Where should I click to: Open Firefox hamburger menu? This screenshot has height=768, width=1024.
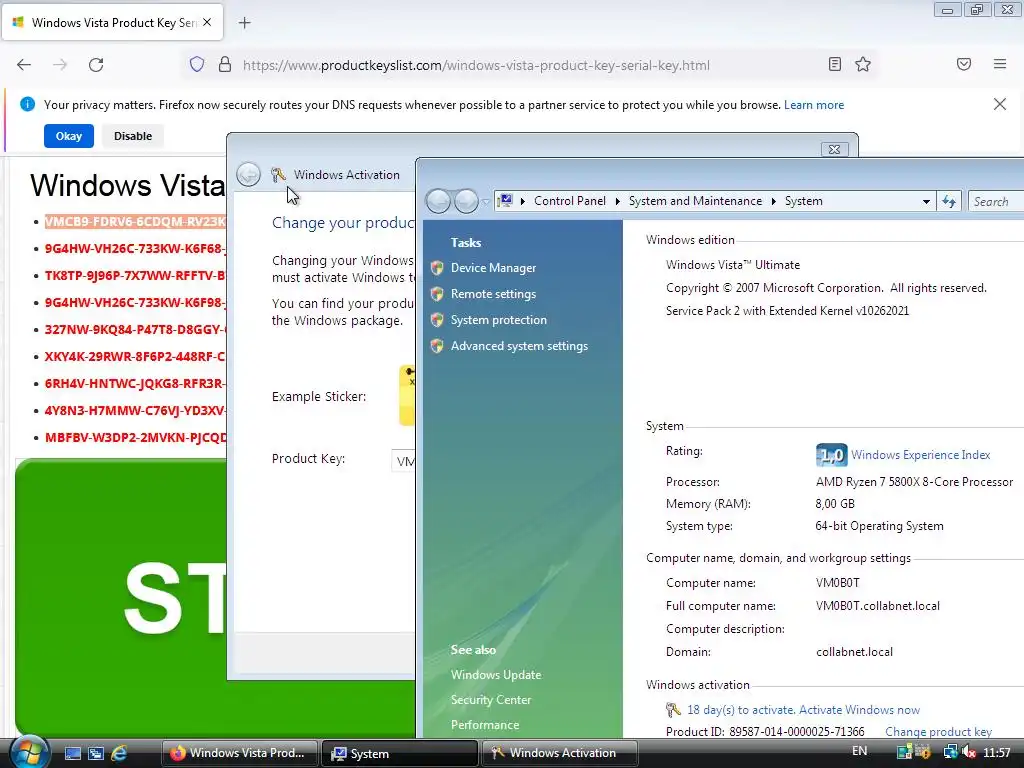coord(1000,64)
